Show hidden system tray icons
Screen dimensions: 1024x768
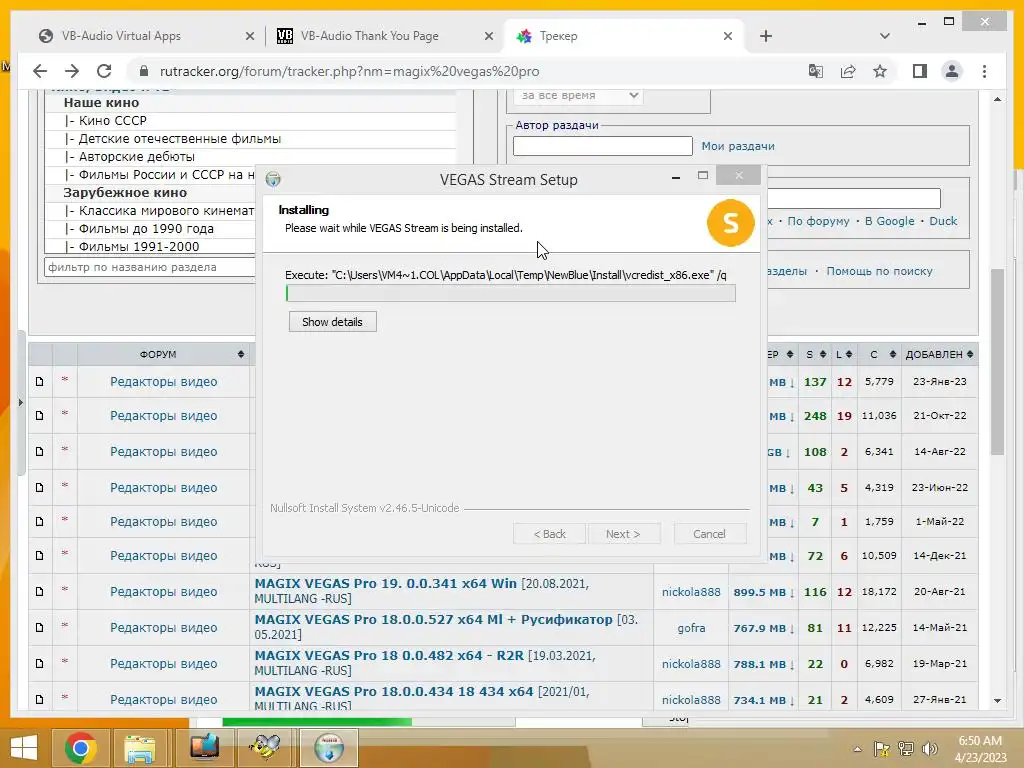(857, 749)
